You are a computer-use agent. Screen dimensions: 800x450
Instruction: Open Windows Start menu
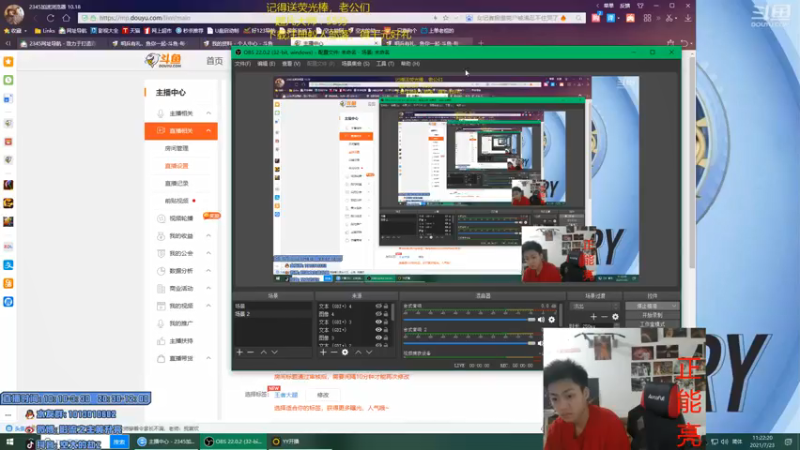click(9, 442)
